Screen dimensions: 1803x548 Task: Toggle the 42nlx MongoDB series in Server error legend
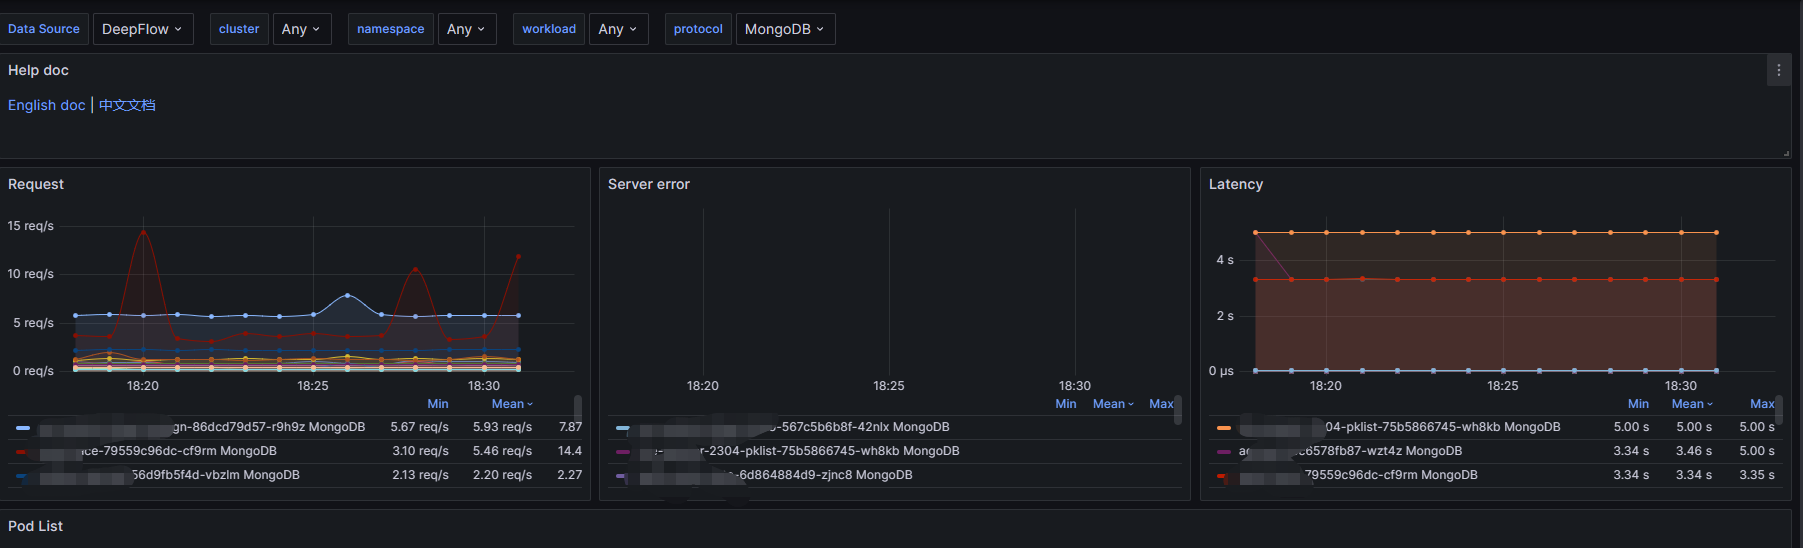[x=865, y=427]
